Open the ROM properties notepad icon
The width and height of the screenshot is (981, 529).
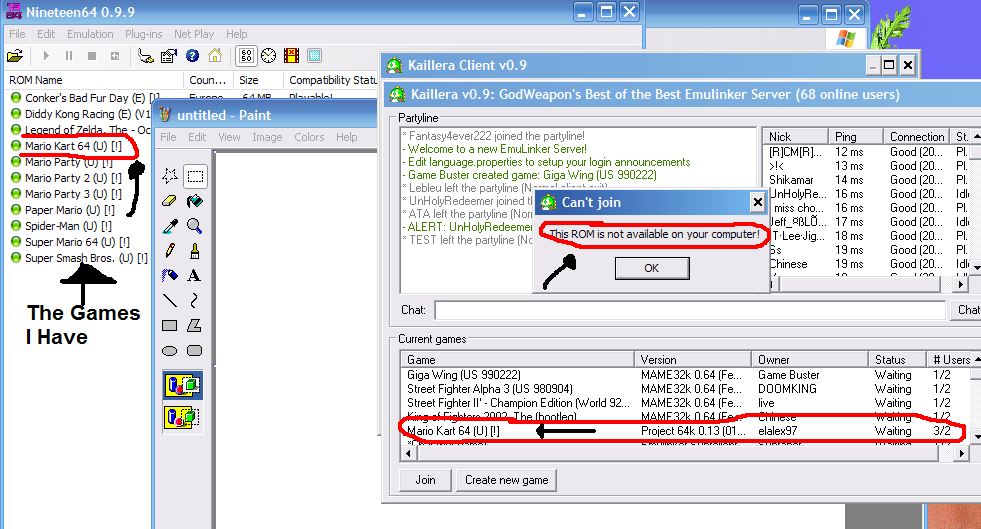coord(169,56)
